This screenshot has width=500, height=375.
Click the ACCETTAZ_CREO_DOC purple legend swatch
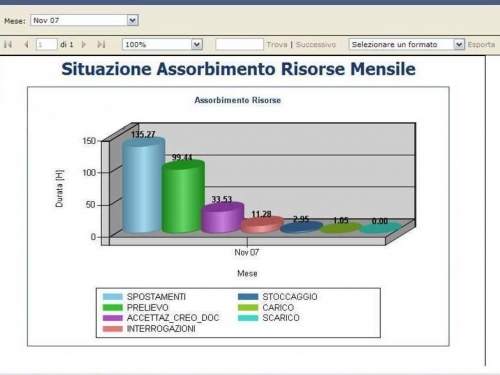tap(113, 318)
